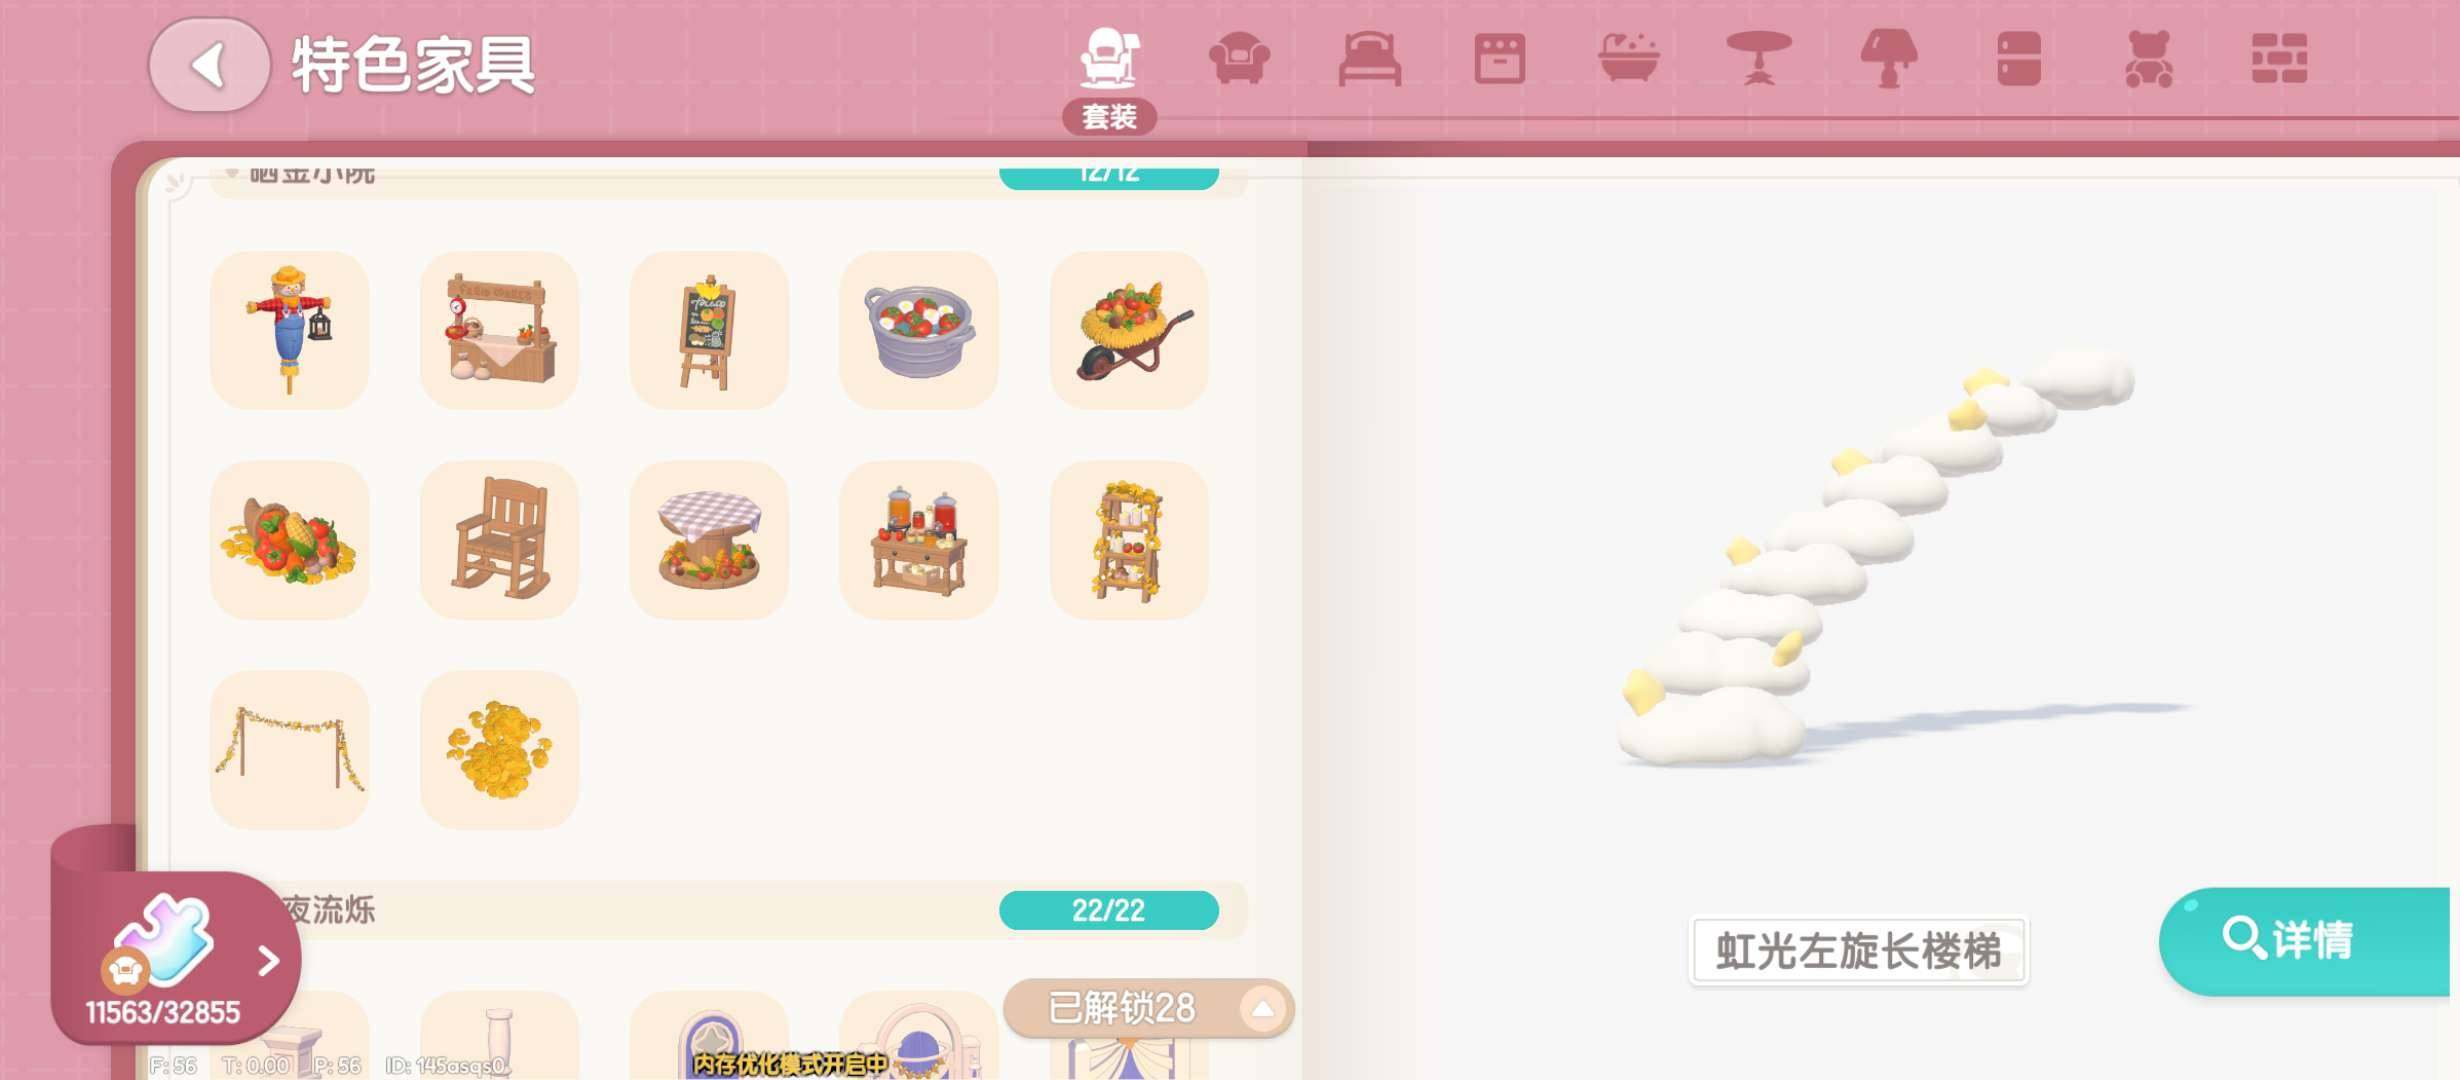Open the brick wall category
Screen dimensions: 2460x1080
pos(2279,58)
